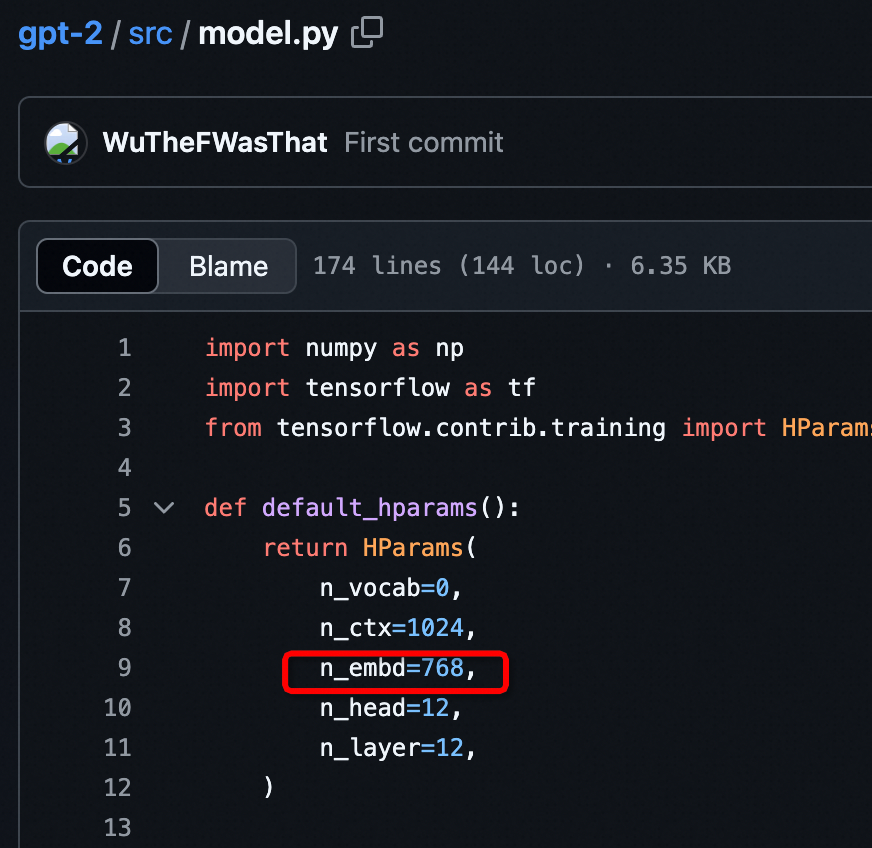The image size is (872, 848).
Task: Select line number 3
Action: tap(124, 428)
